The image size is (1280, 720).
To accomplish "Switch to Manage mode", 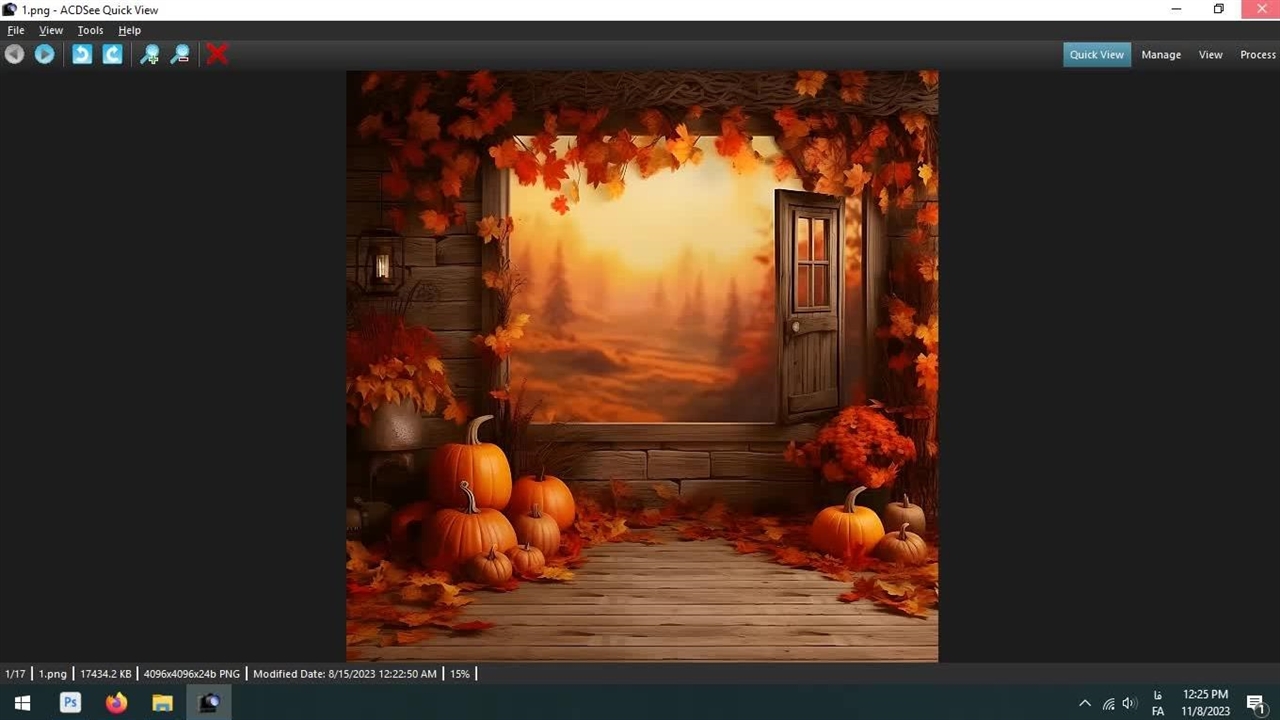I will click(1161, 55).
